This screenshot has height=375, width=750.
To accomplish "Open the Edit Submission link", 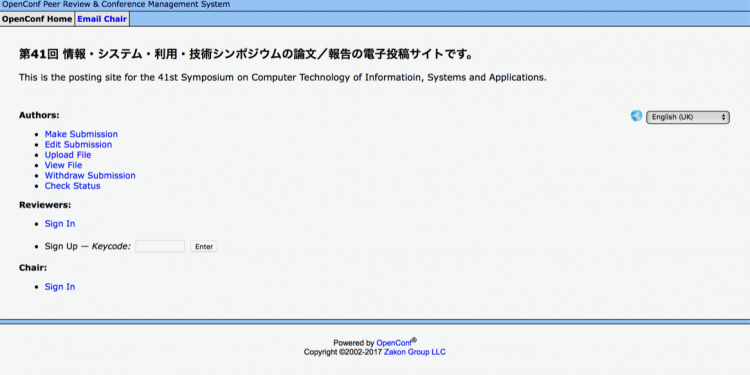I will click(x=78, y=144).
